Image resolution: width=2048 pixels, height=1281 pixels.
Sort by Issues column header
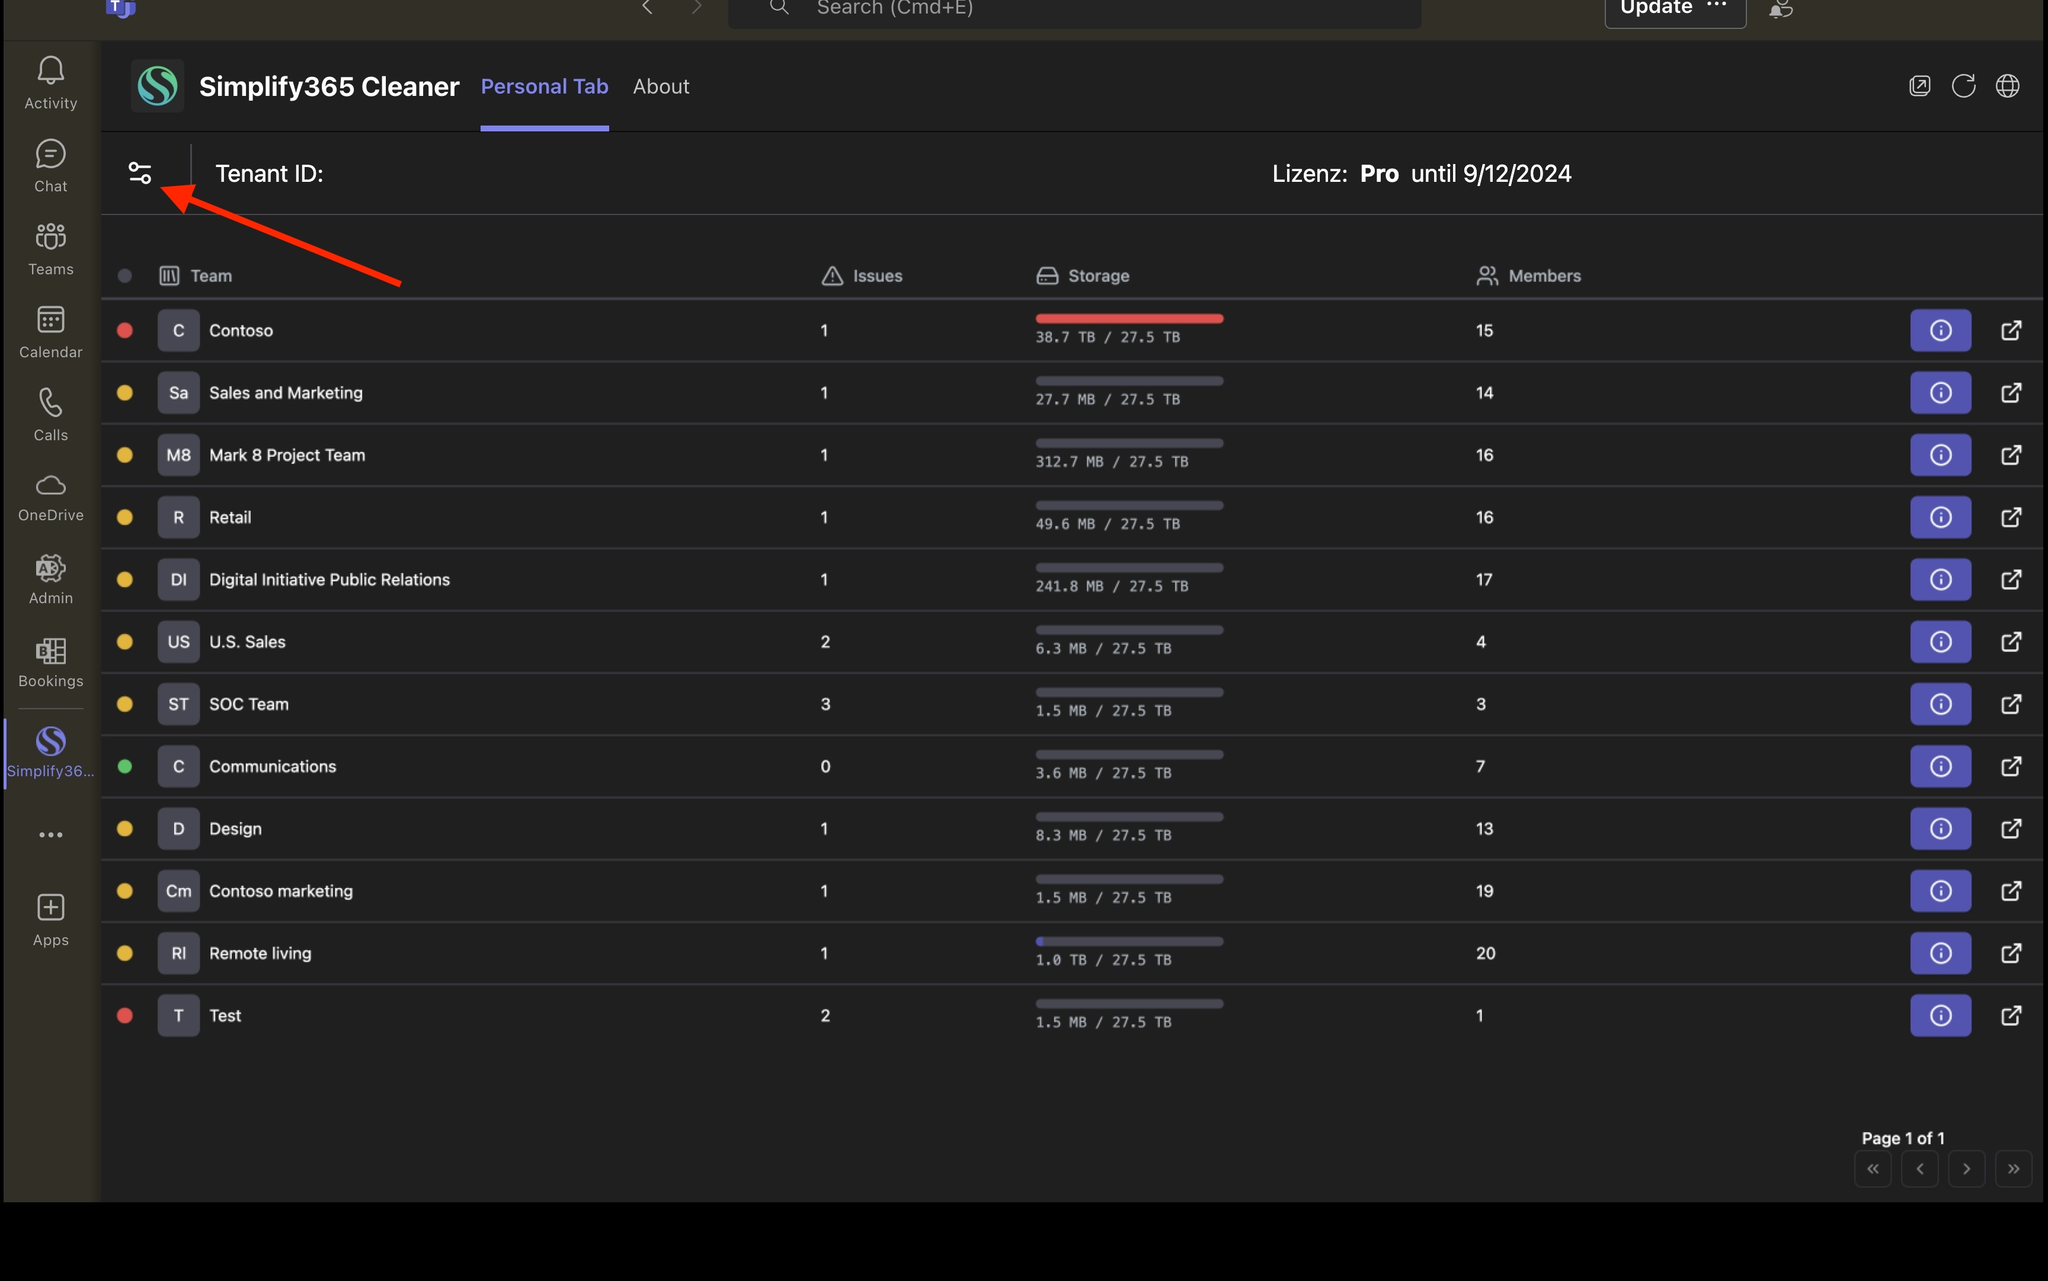tap(862, 275)
